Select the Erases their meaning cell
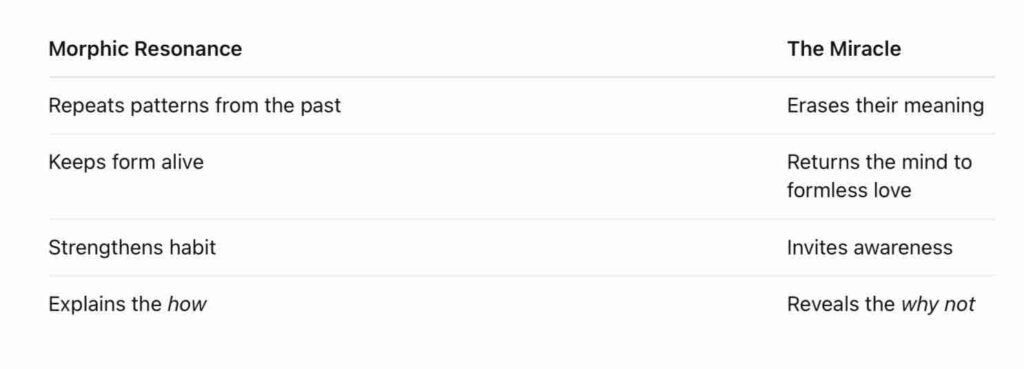The height and width of the screenshot is (369, 1024). click(x=886, y=106)
